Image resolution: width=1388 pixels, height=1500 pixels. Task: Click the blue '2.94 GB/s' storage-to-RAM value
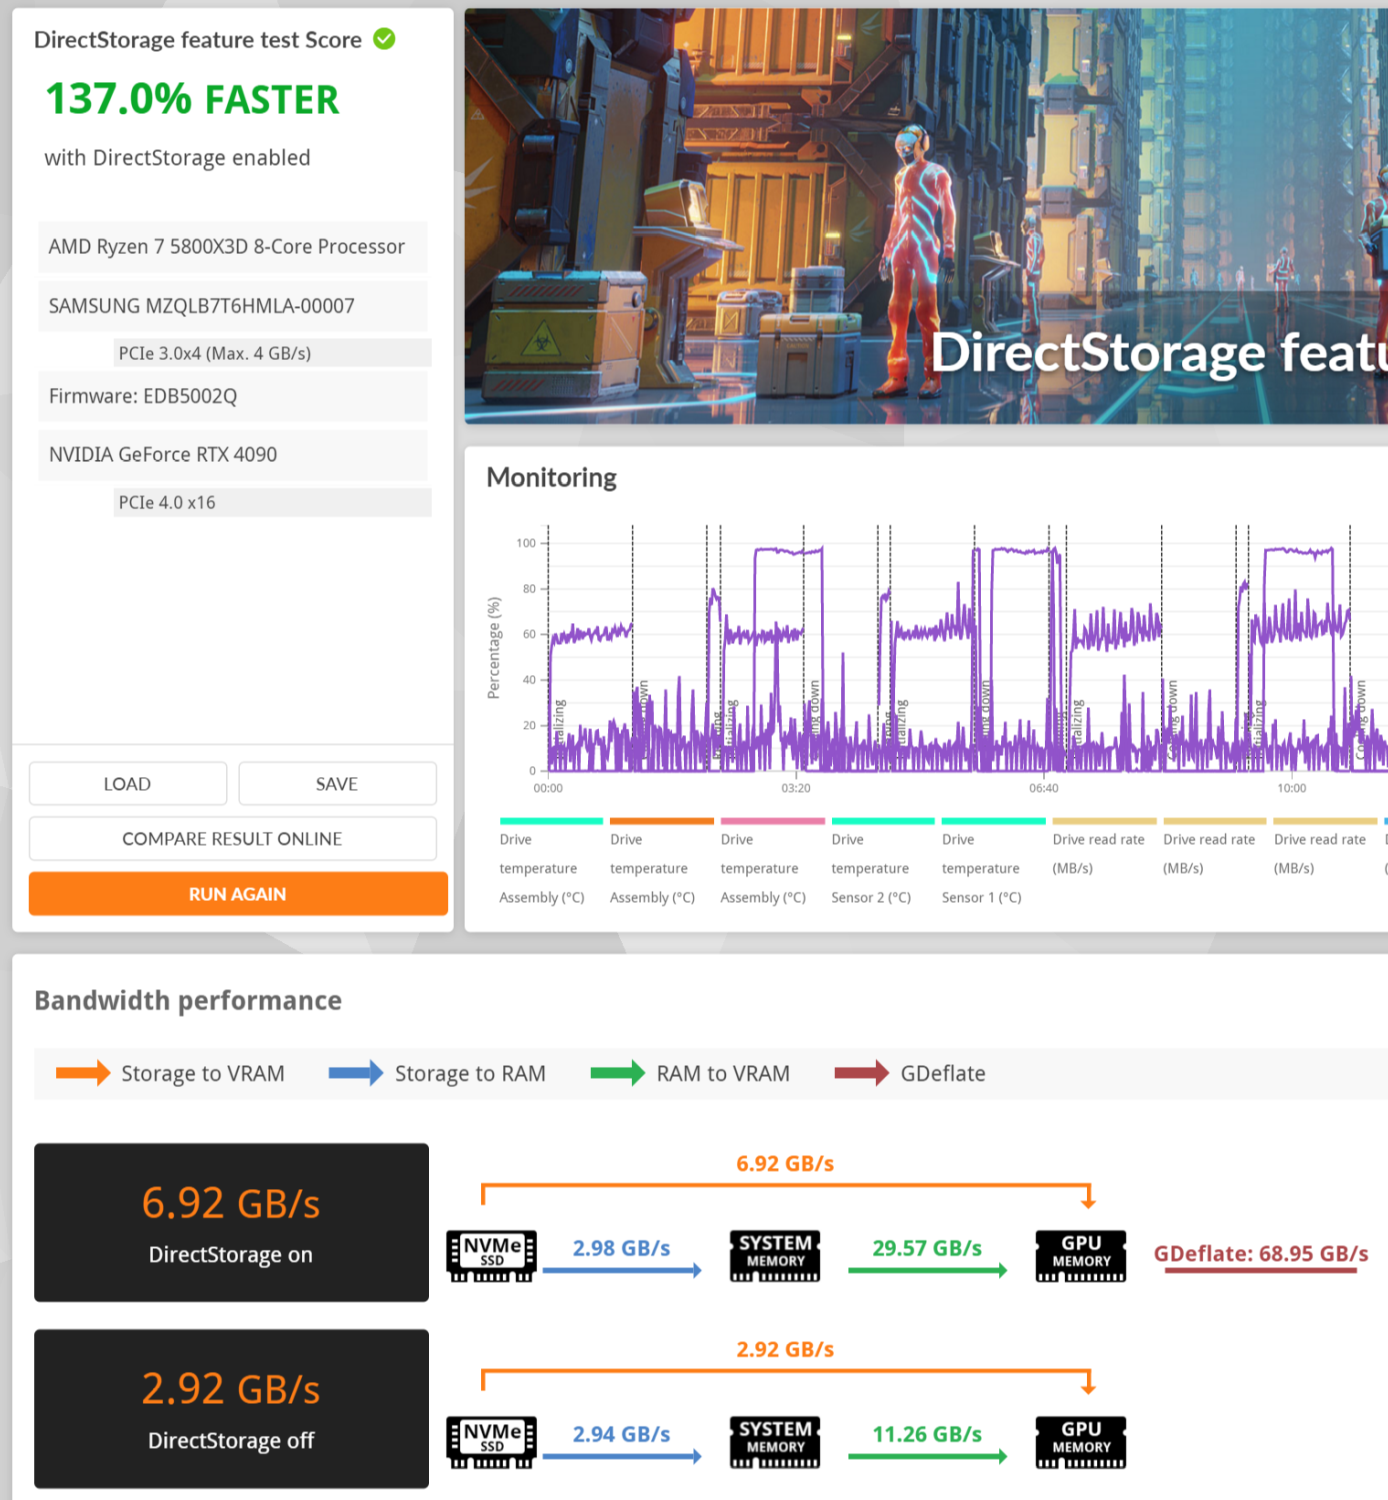621,1434
